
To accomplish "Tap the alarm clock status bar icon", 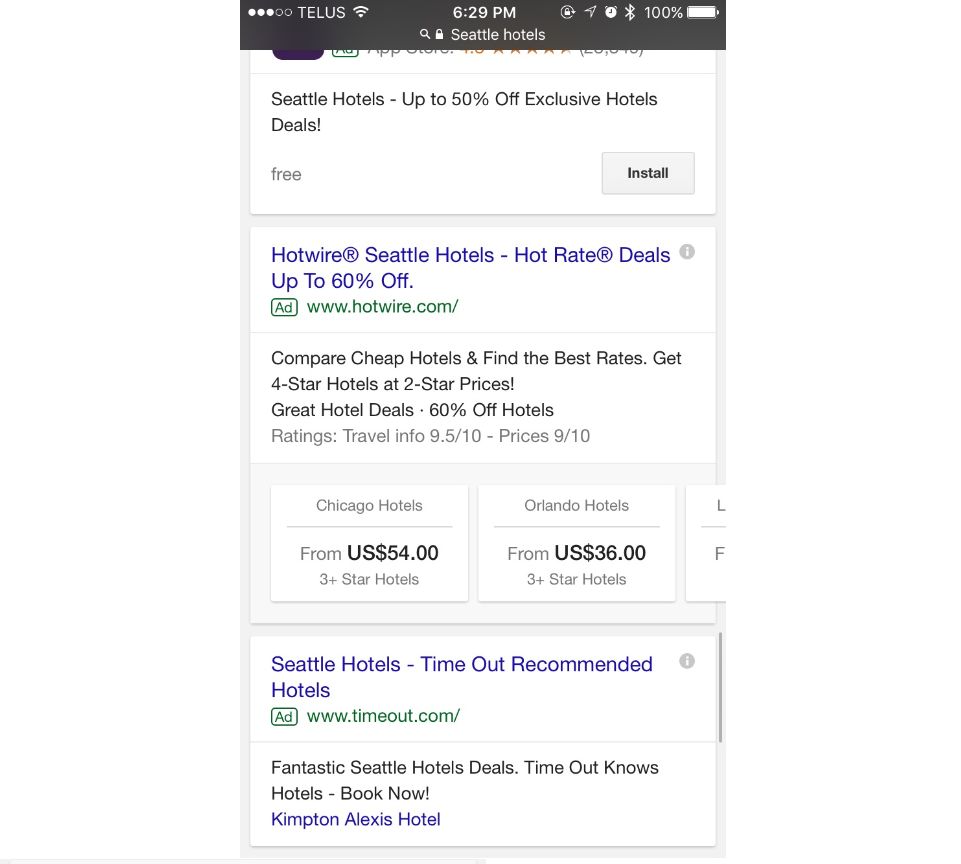I will click(x=612, y=13).
